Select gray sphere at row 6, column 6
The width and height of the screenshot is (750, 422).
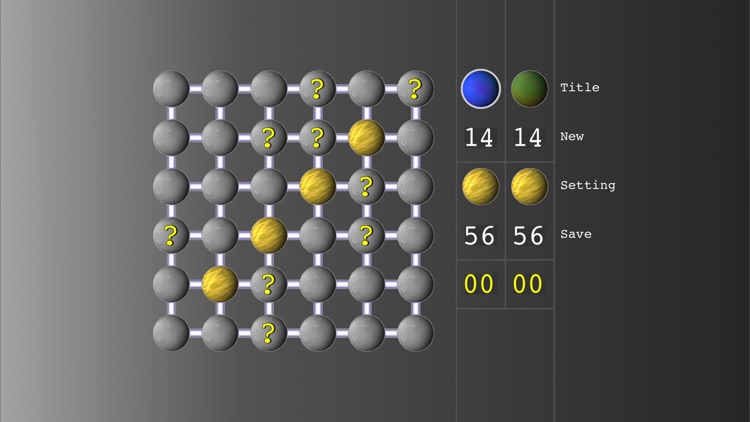pyautogui.click(x=415, y=333)
